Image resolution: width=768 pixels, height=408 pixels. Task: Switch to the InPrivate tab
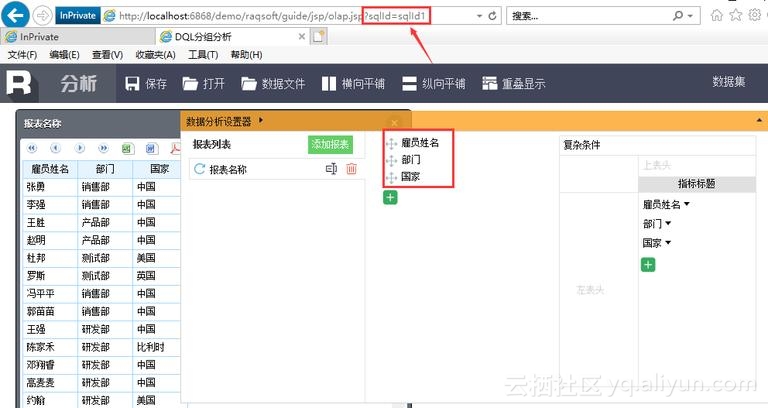coord(78,37)
